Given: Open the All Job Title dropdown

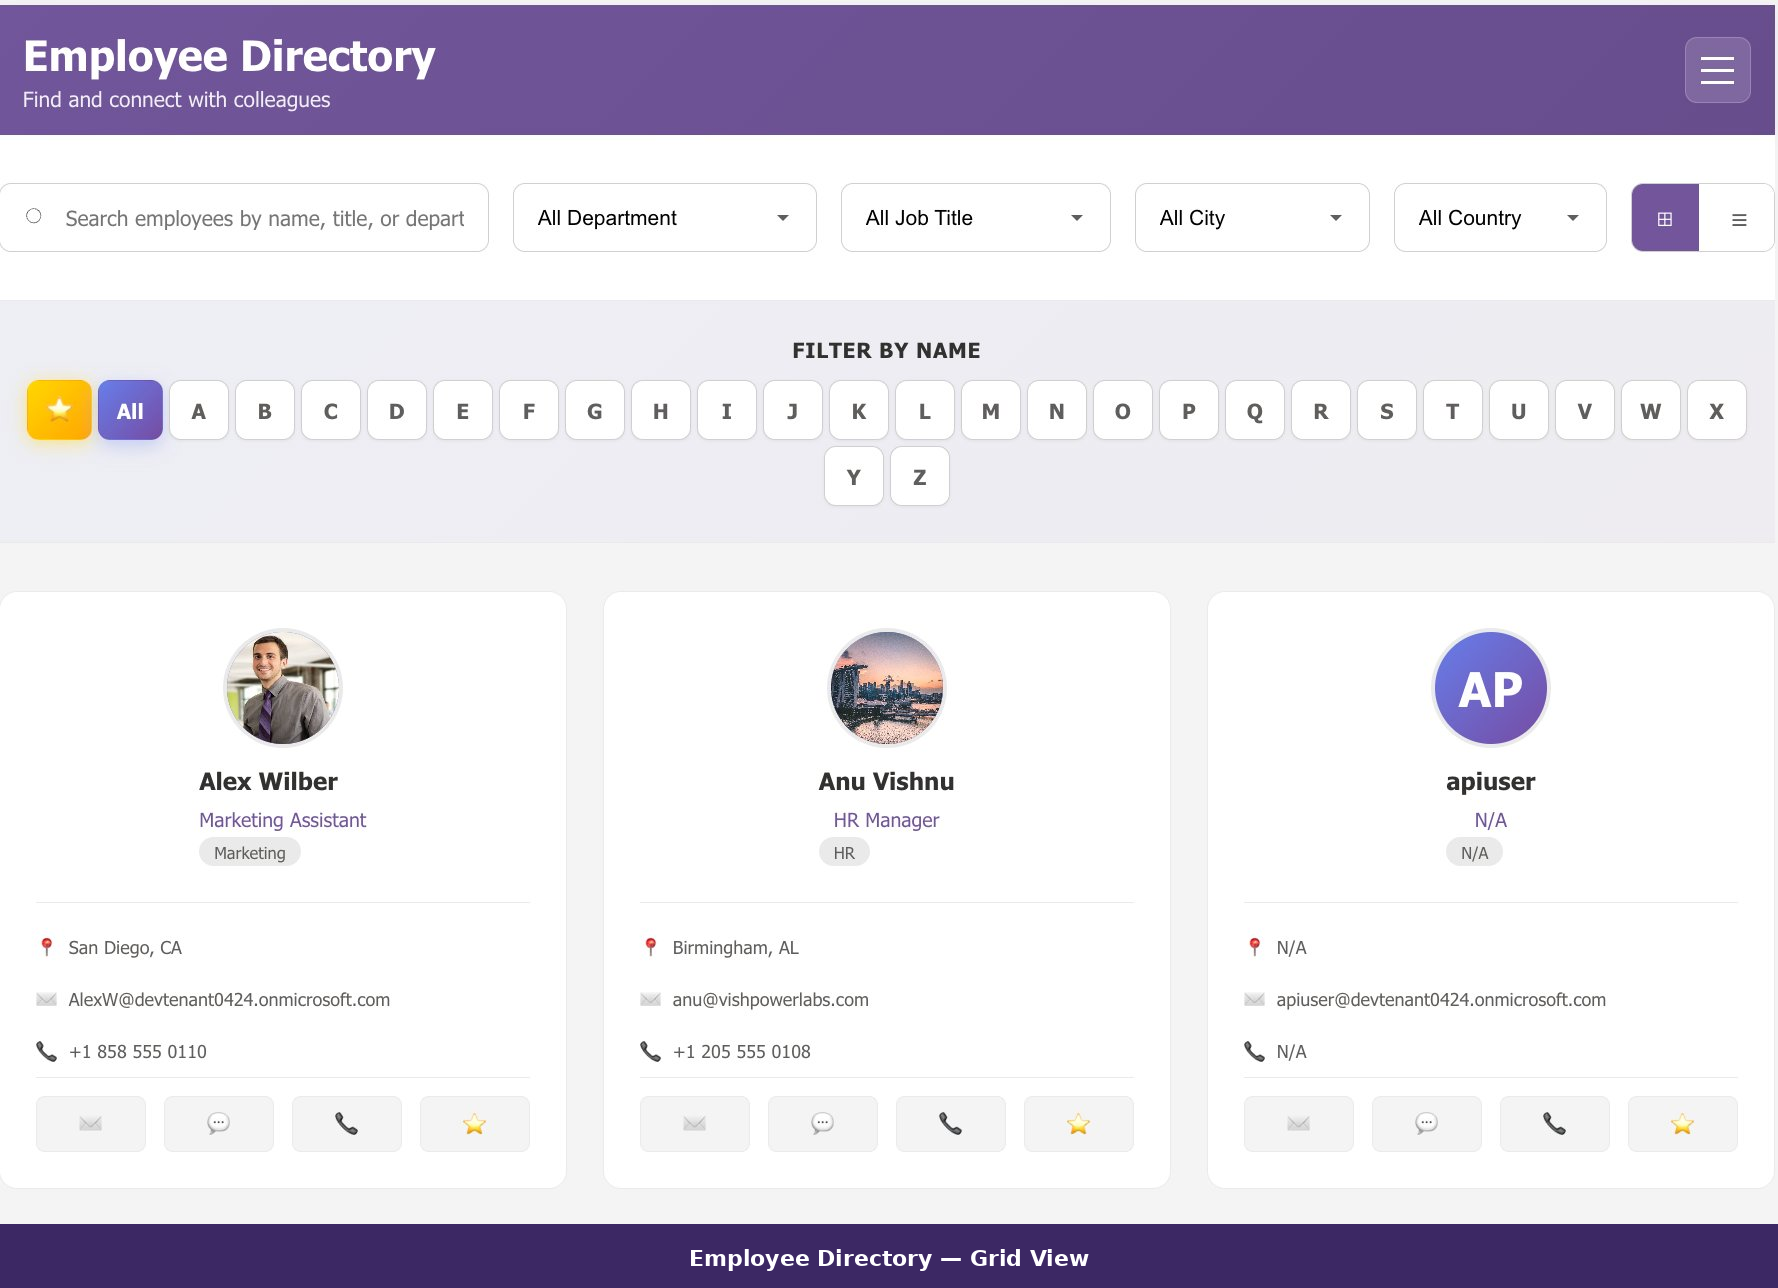Looking at the screenshot, I should click(976, 218).
